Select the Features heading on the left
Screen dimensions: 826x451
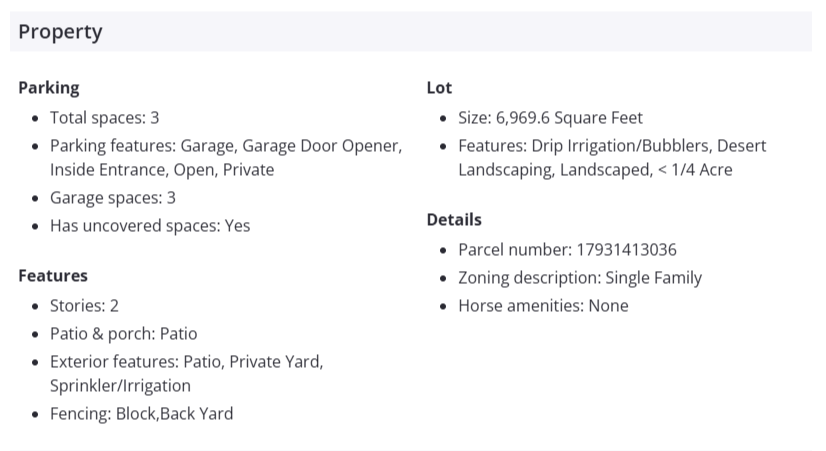(x=53, y=276)
